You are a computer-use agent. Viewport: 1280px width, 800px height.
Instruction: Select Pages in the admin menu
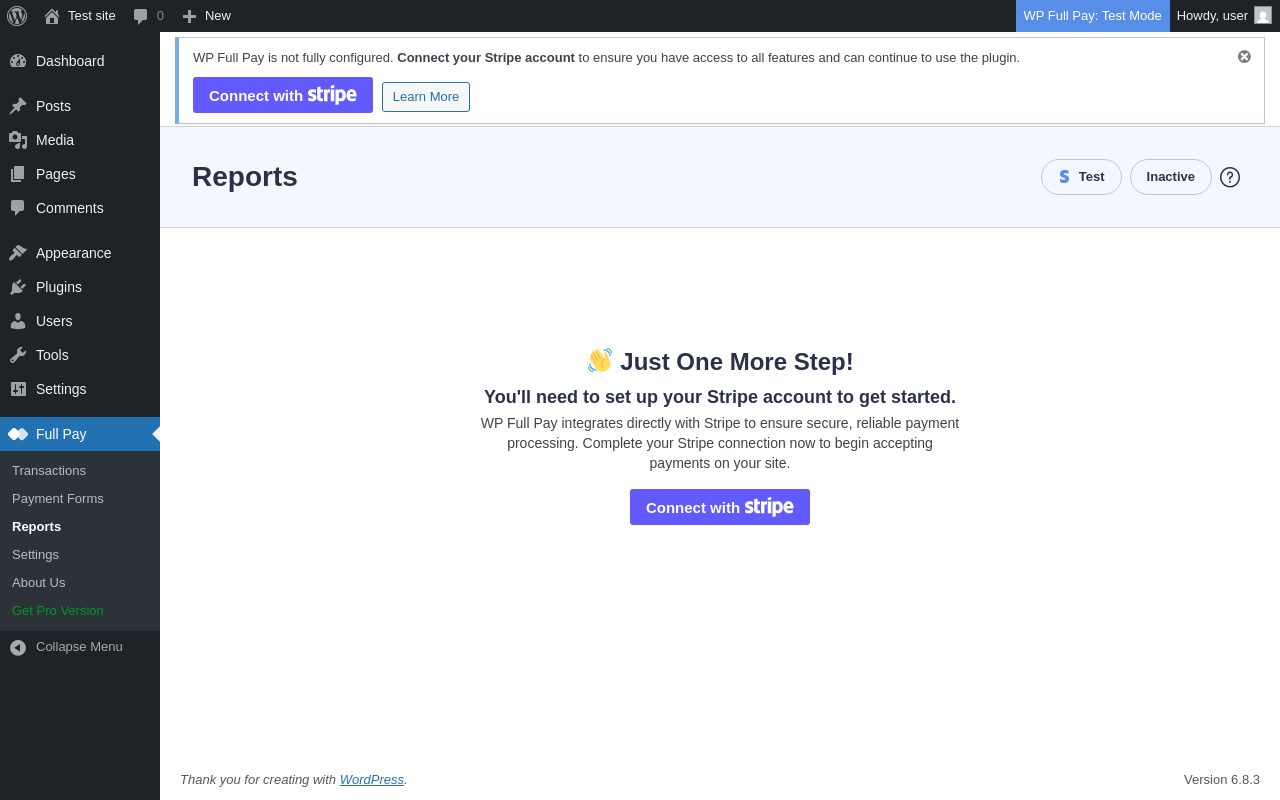click(x=80, y=174)
